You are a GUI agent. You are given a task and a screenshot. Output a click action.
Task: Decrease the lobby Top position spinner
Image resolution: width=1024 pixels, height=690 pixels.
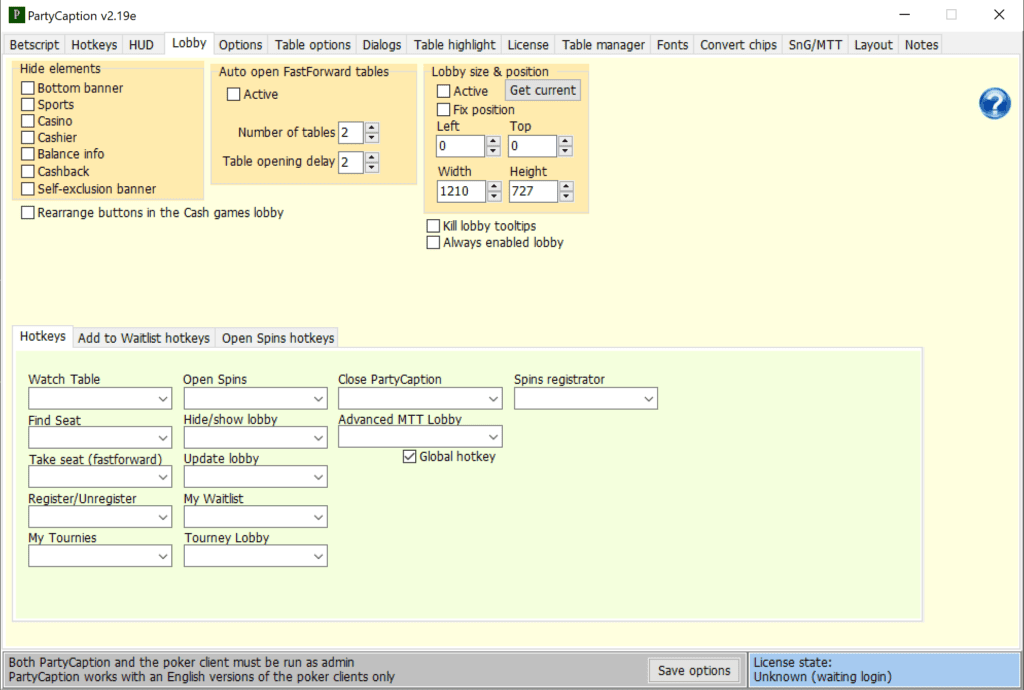(x=566, y=151)
